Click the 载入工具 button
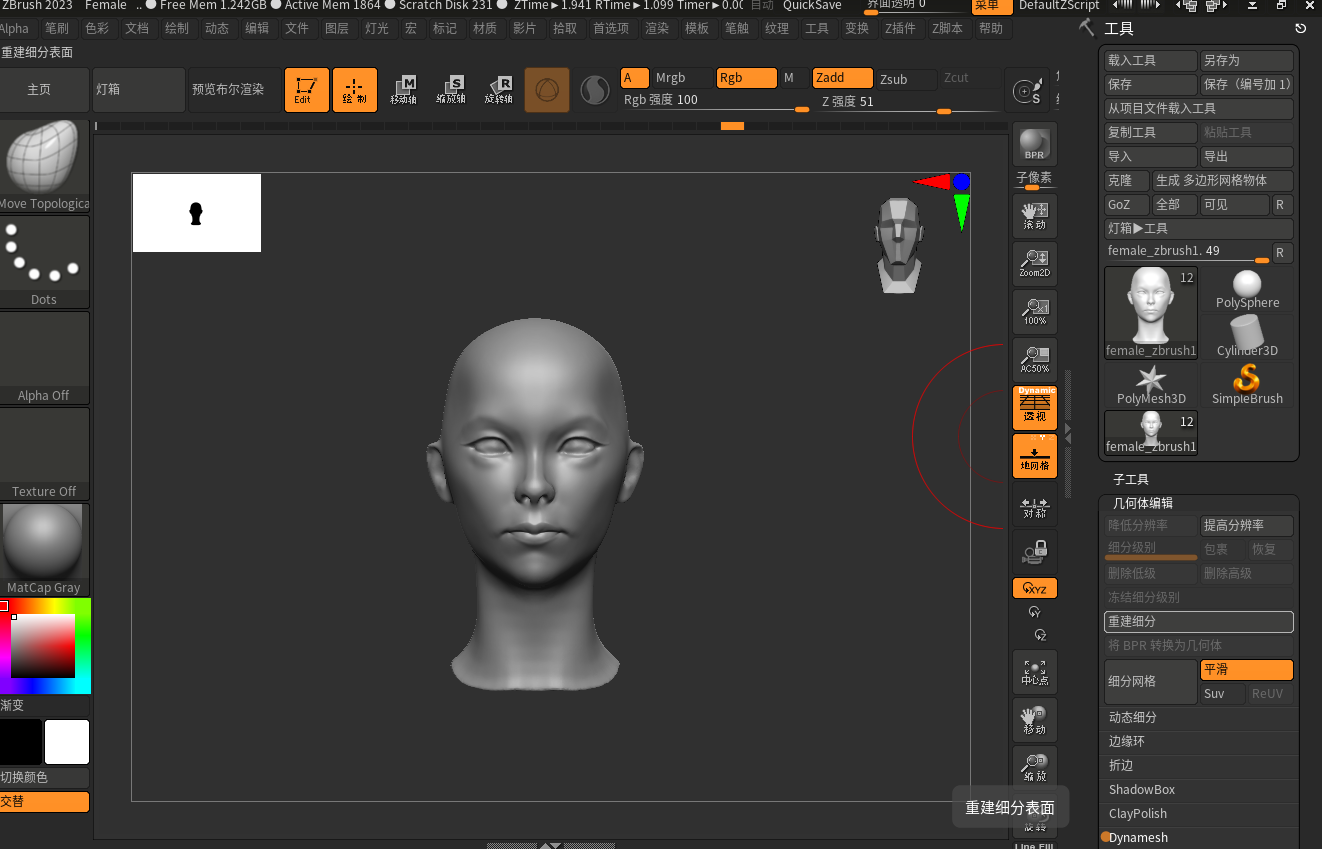The width and height of the screenshot is (1322, 849). (1150, 61)
